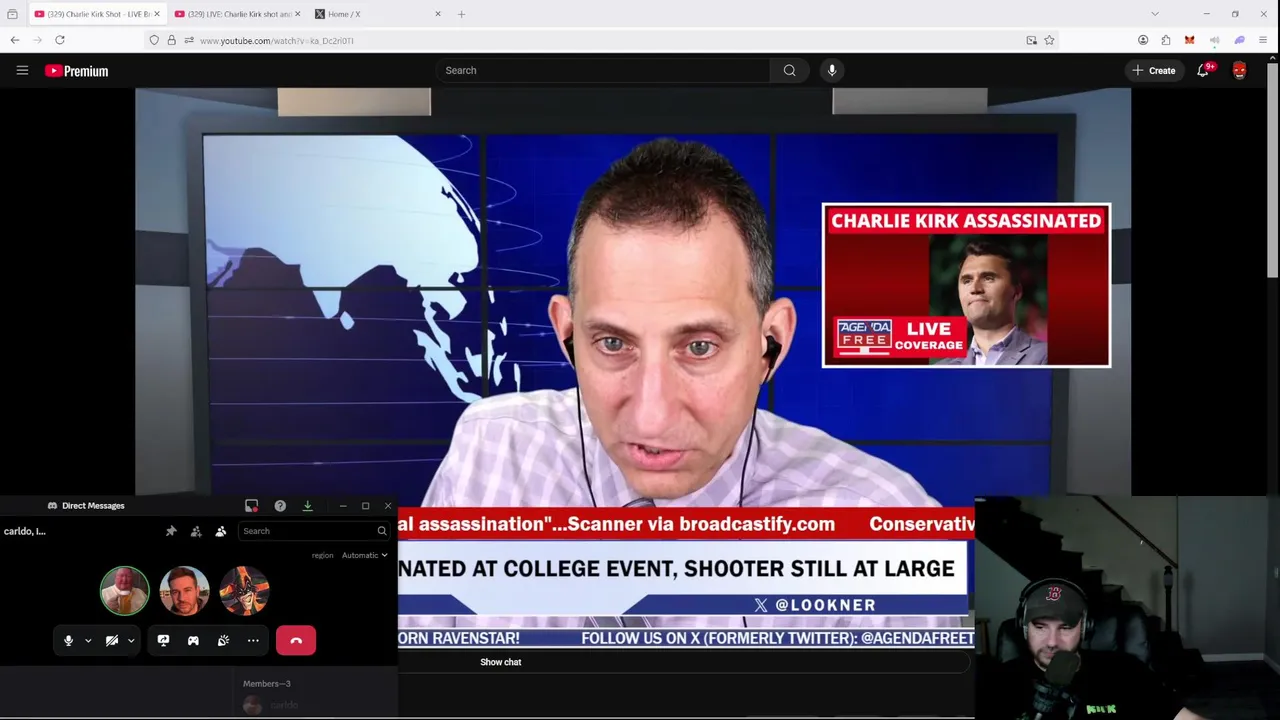Bookmark this page with the star
1280x720 pixels.
click(1049, 40)
